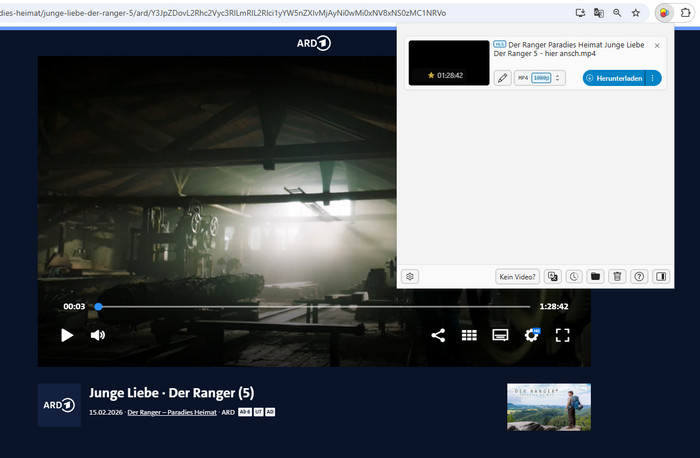Open help question mark icon

[639, 277]
